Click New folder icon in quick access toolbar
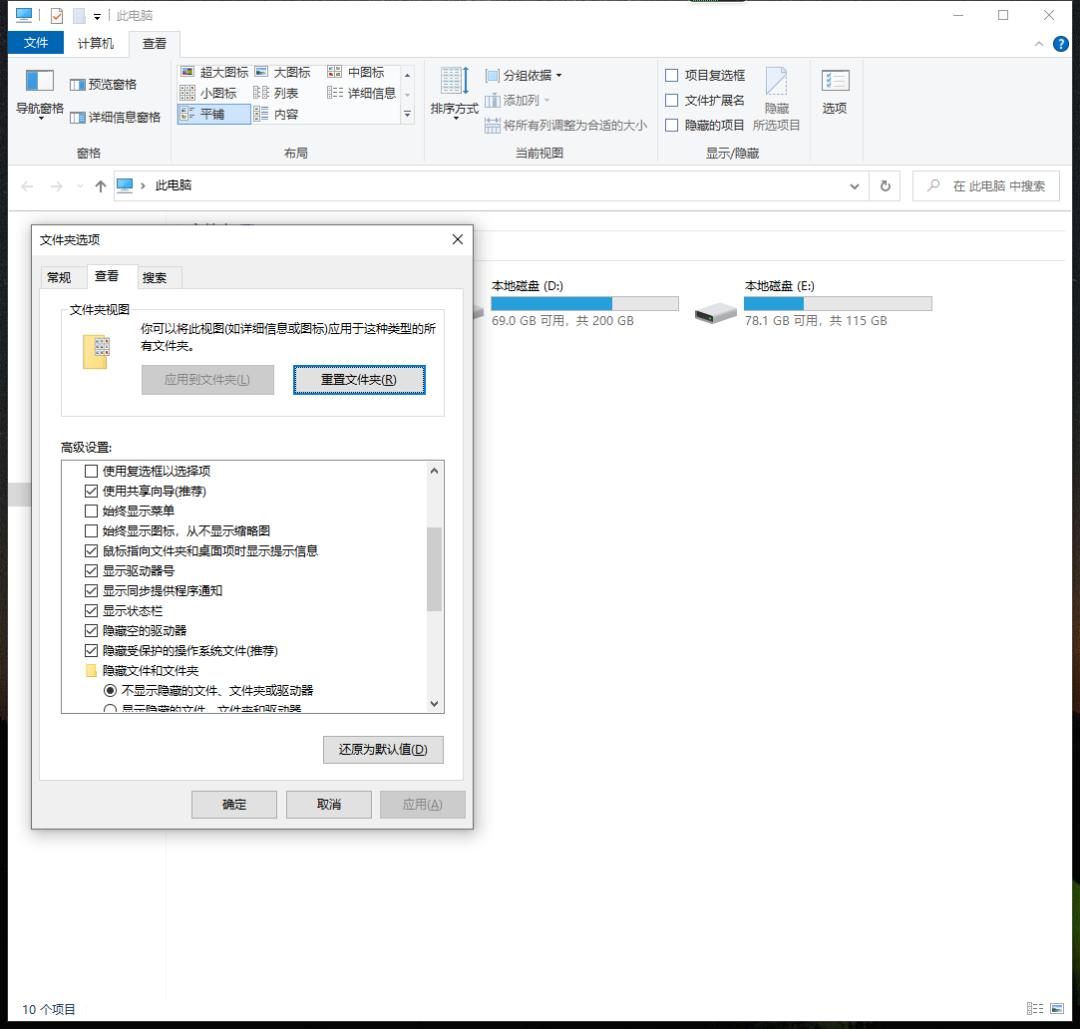 tap(79, 15)
